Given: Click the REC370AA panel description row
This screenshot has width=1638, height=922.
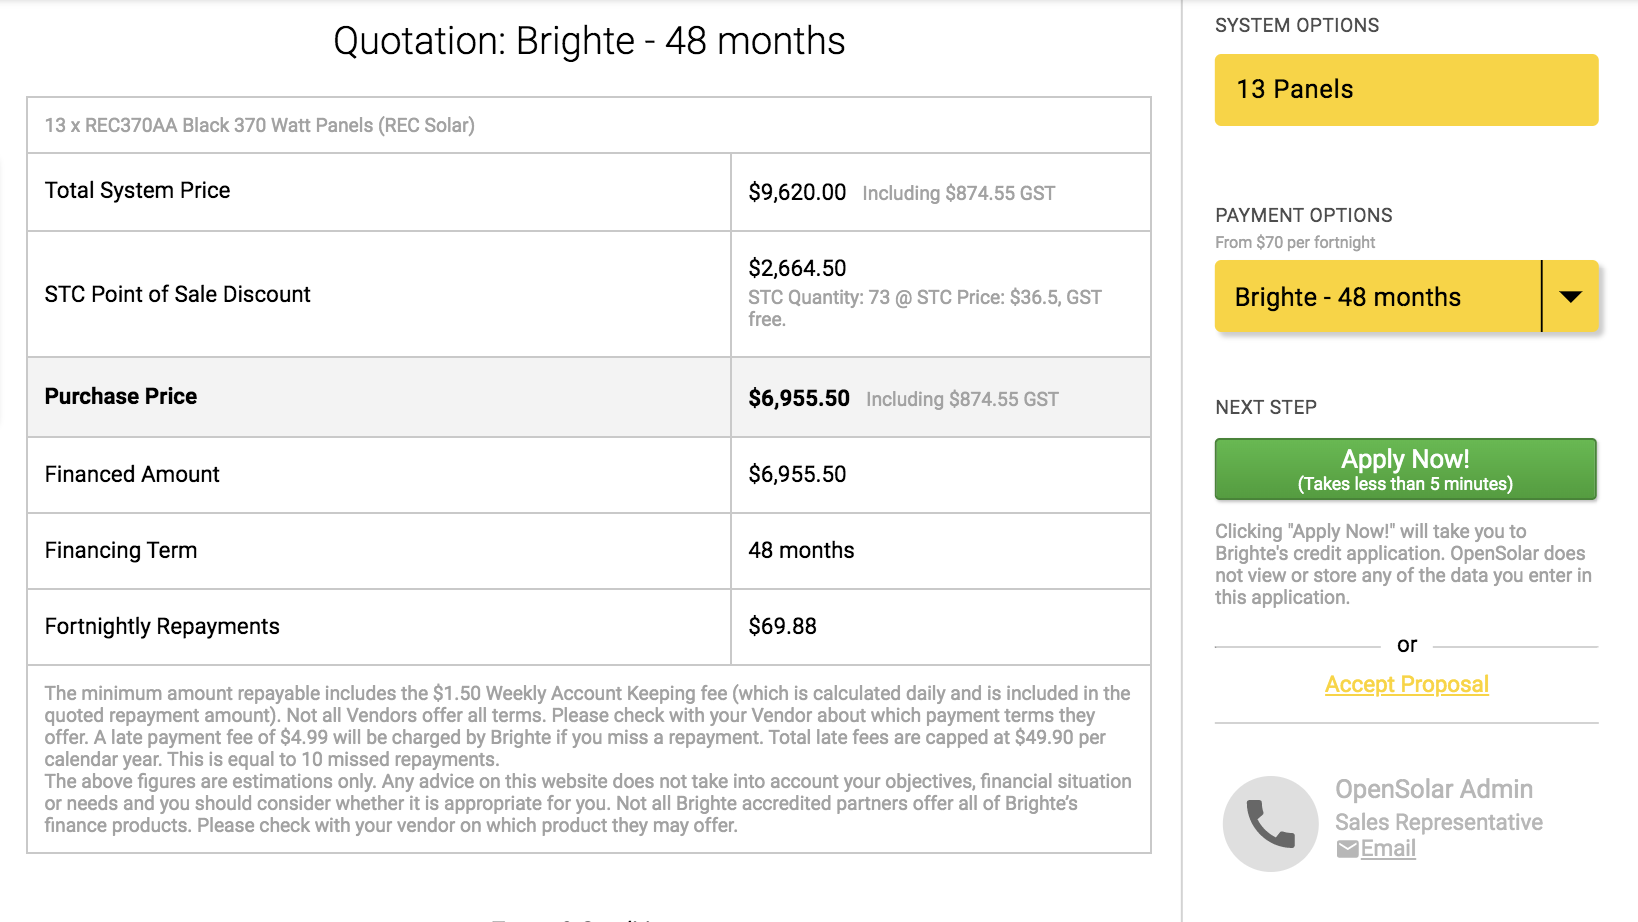Looking at the screenshot, I should pos(589,125).
